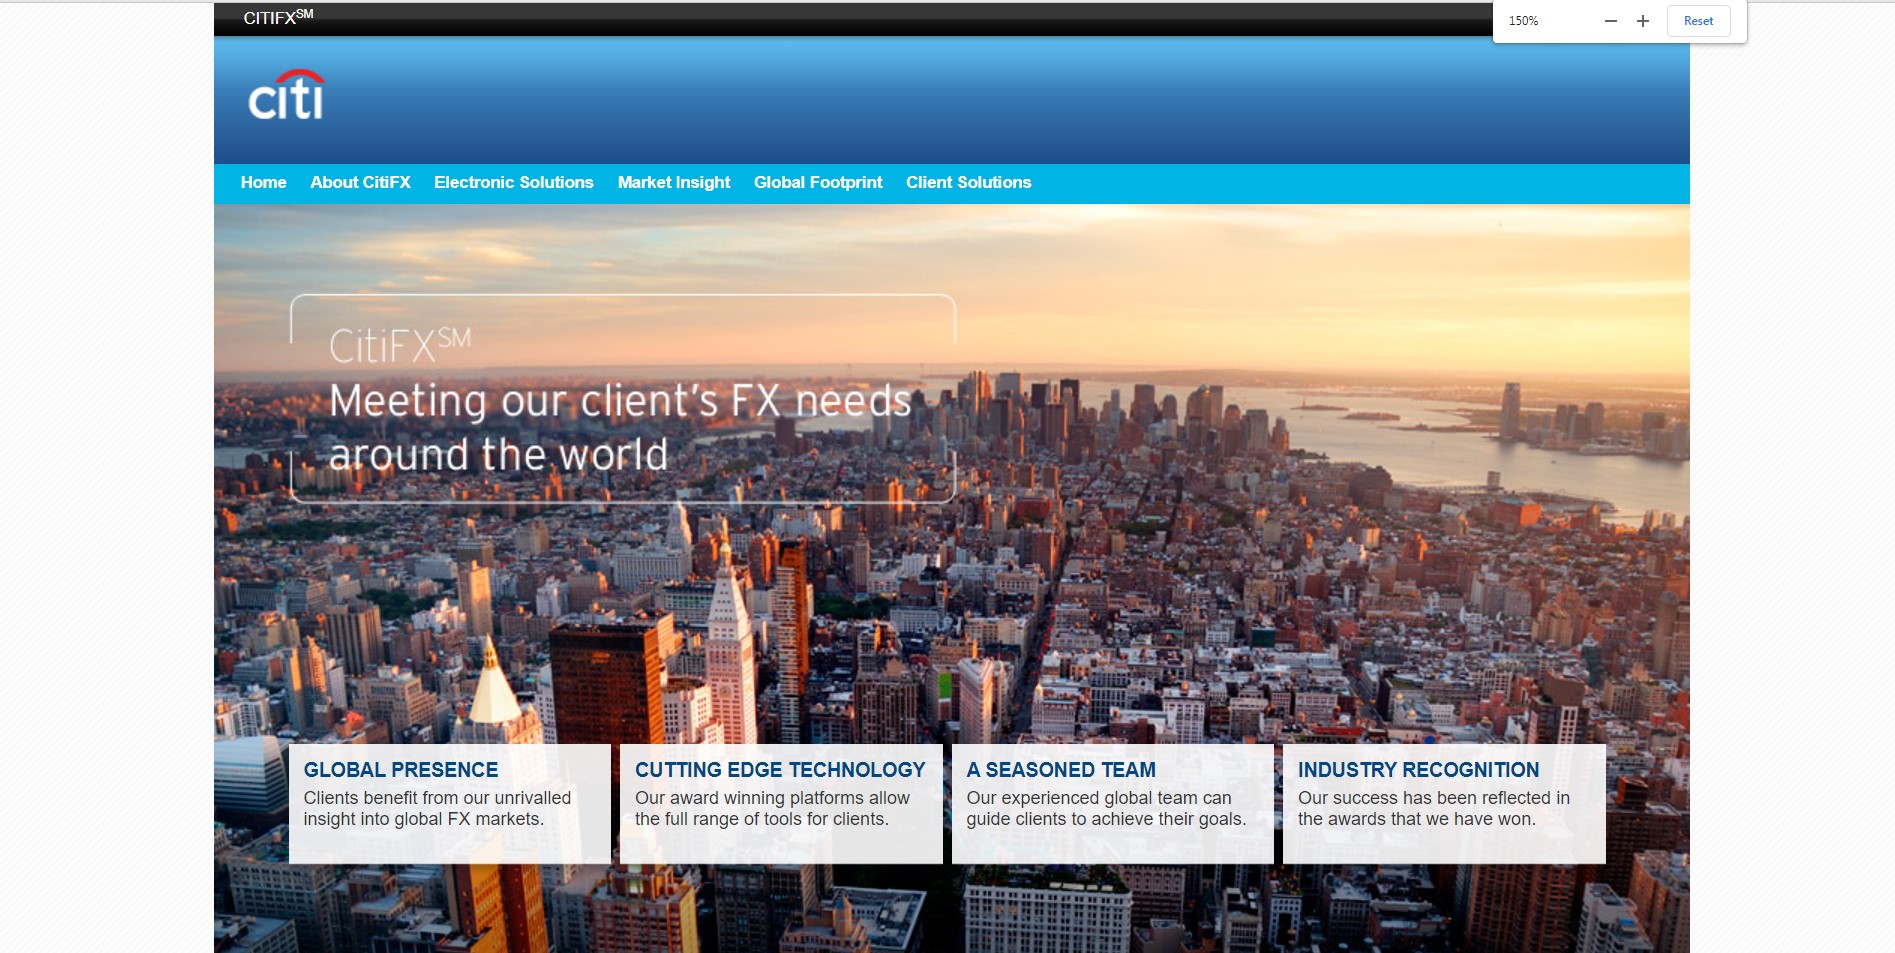Open the Global Presence card
1895x953 pixels.
[x=450, y=803]
